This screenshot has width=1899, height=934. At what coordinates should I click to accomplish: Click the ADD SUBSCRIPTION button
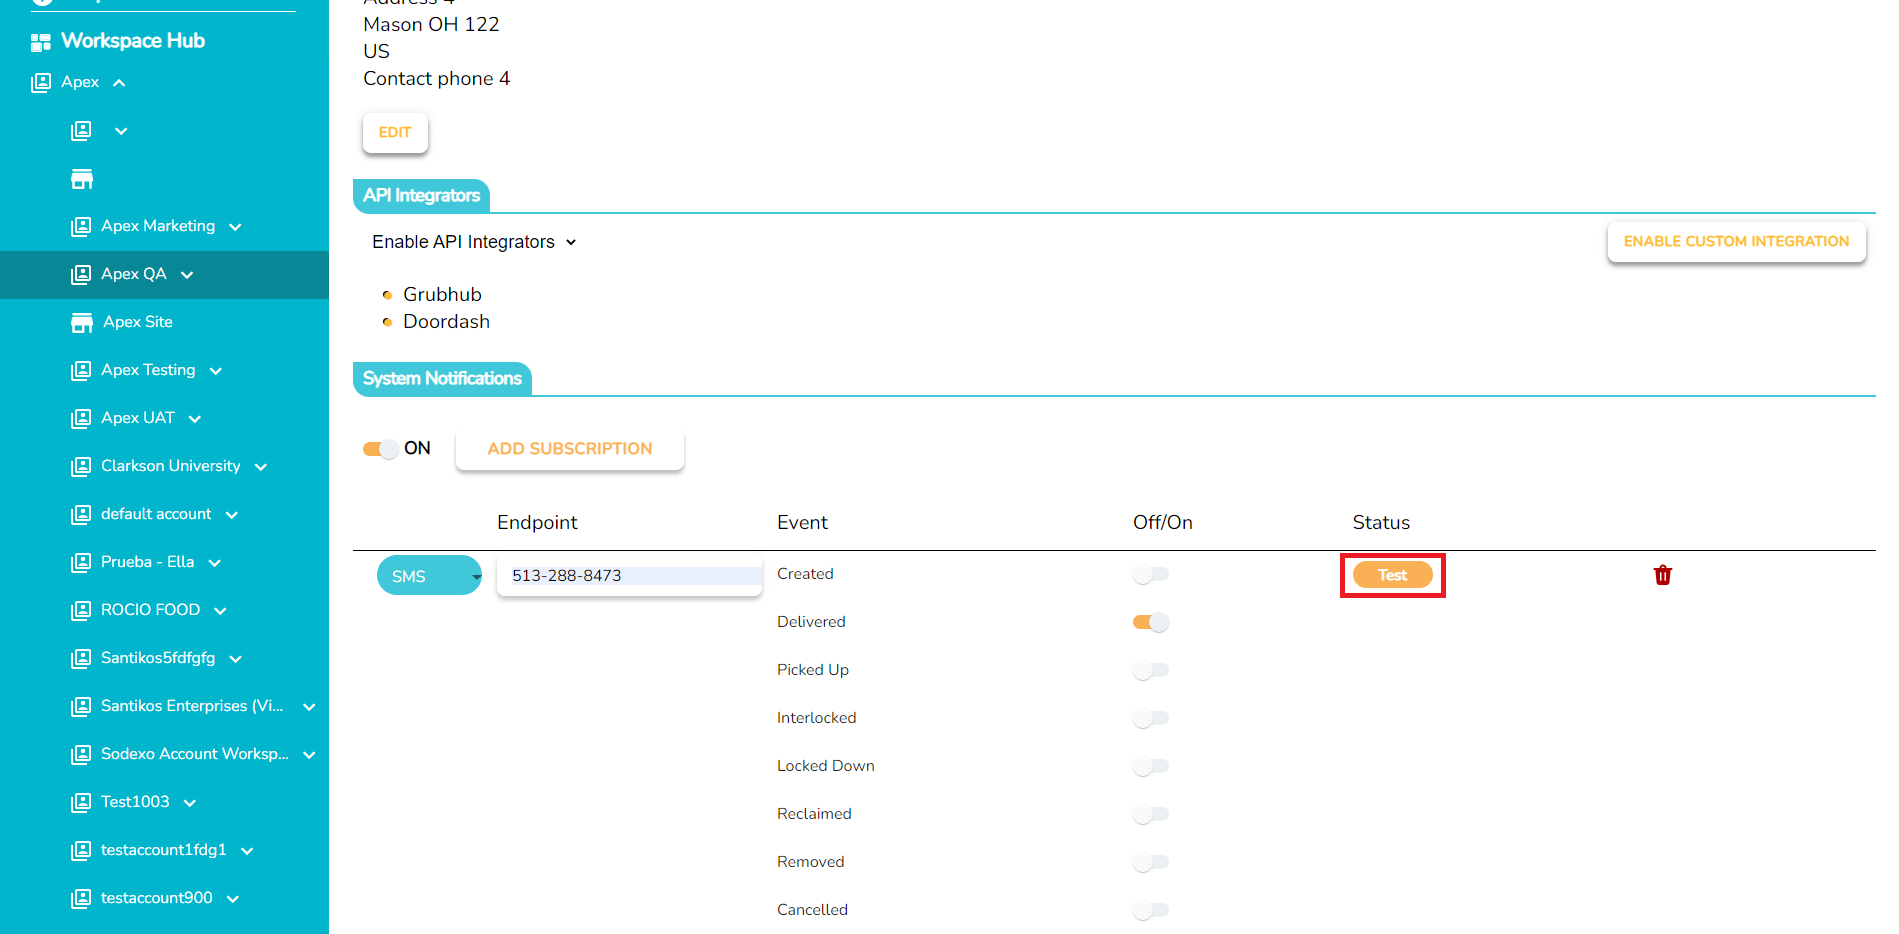pos(569,449)
